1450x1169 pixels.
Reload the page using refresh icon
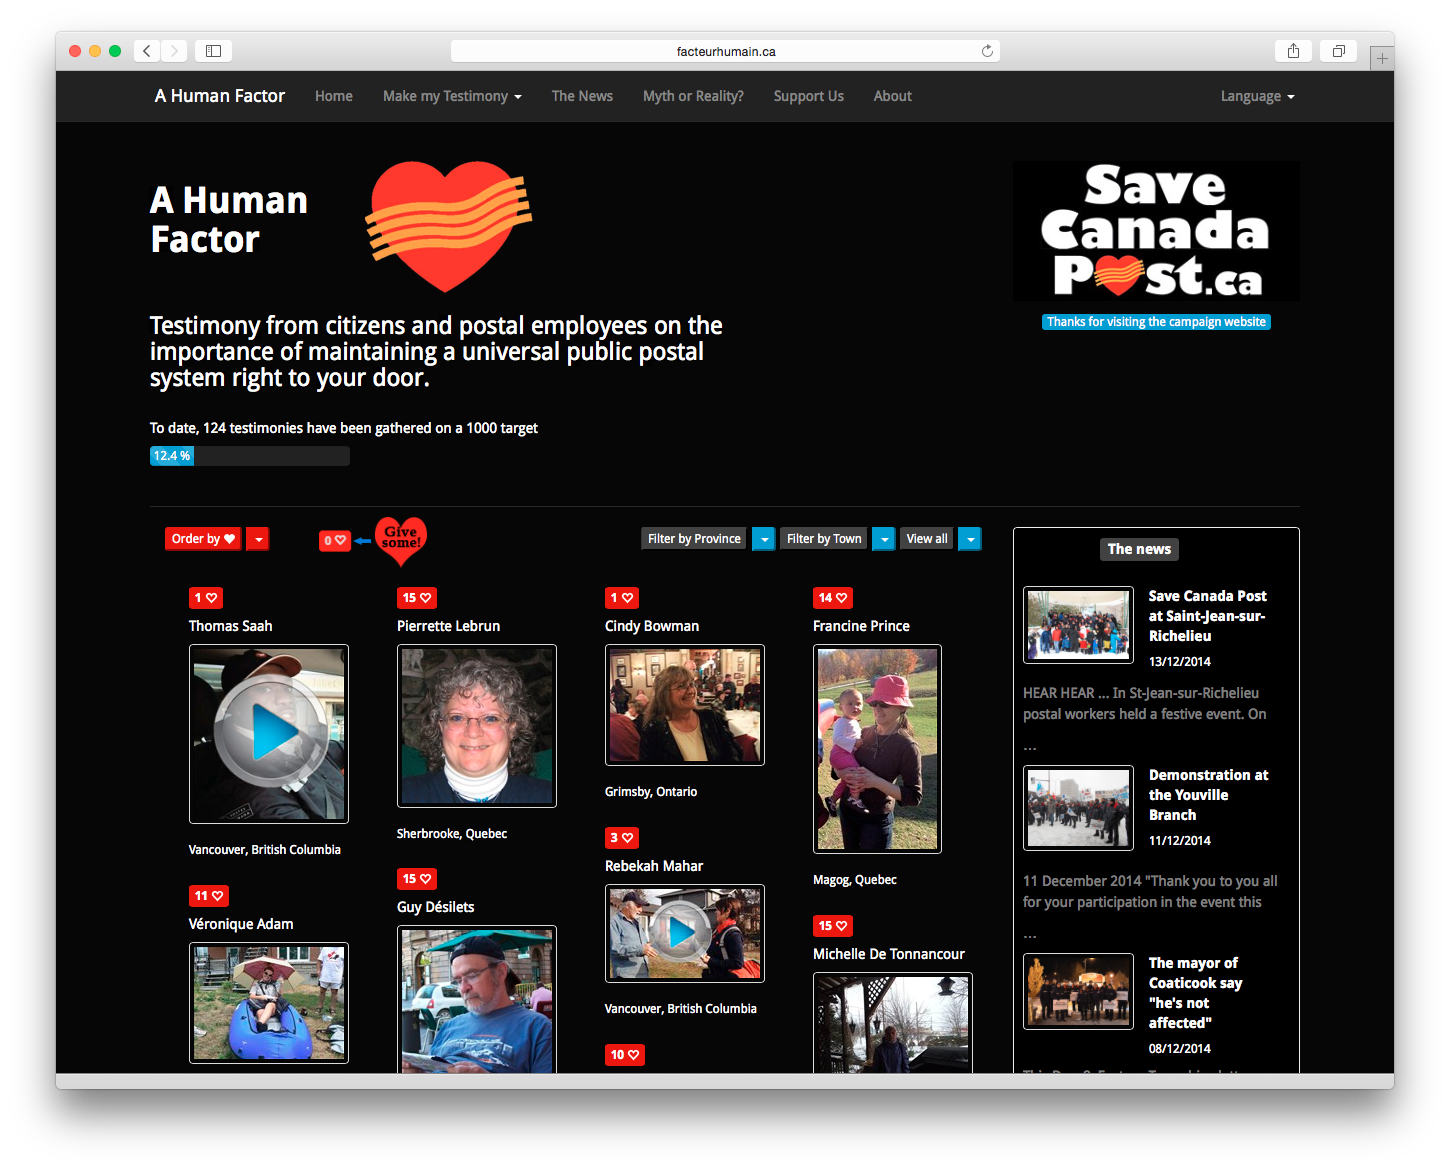[987, 51]
